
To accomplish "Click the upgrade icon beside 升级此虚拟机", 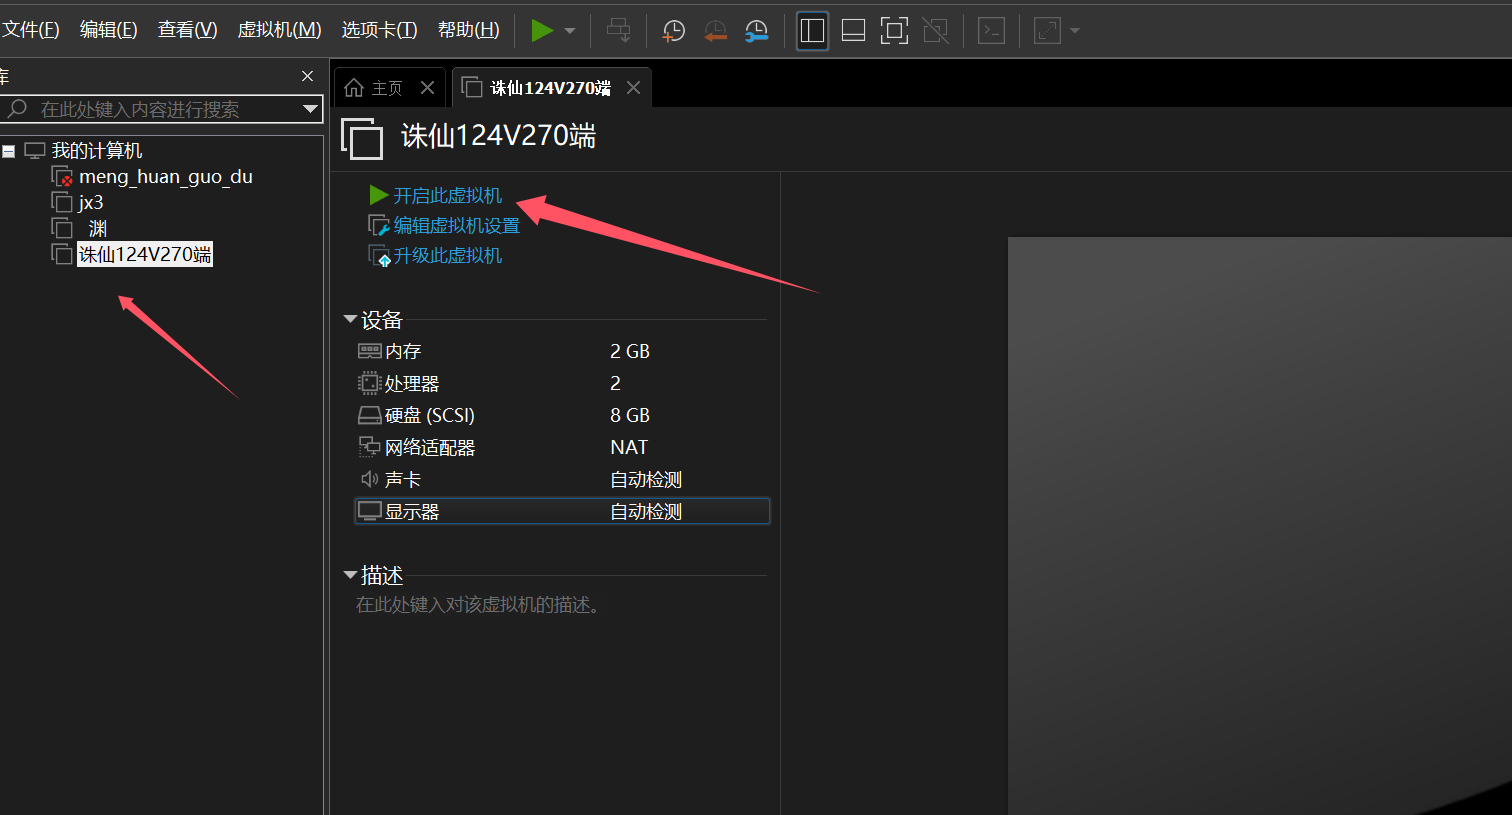I will pyautogui.click(x=378, y=256).
